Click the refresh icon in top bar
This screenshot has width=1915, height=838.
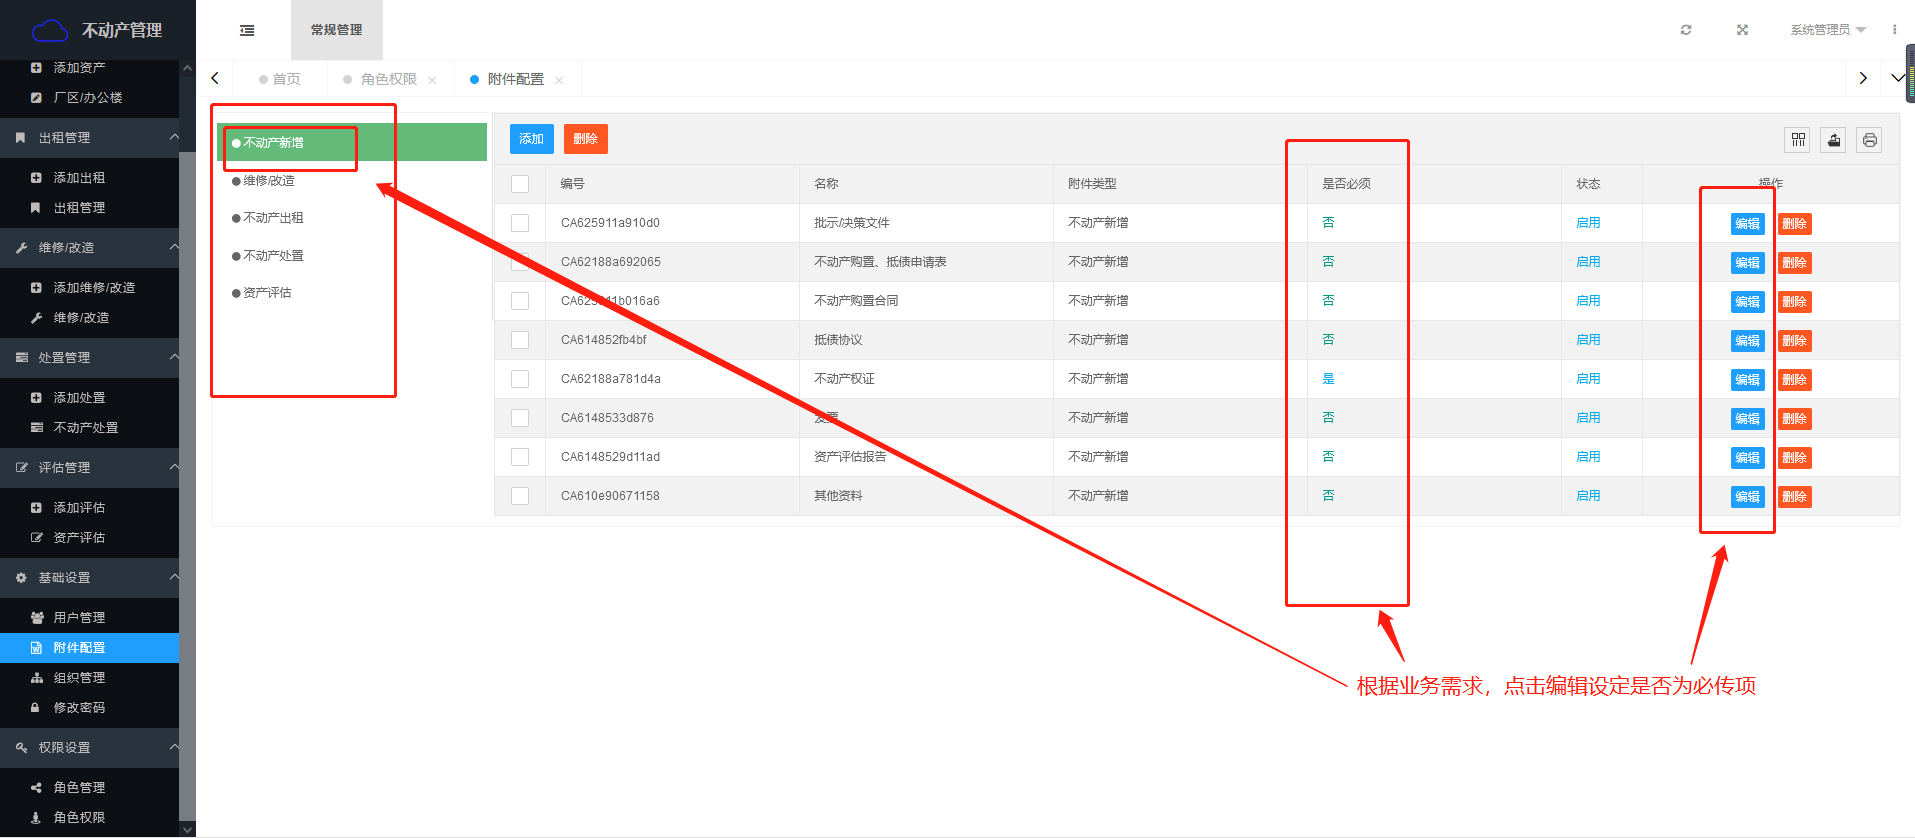[1686, 30]
